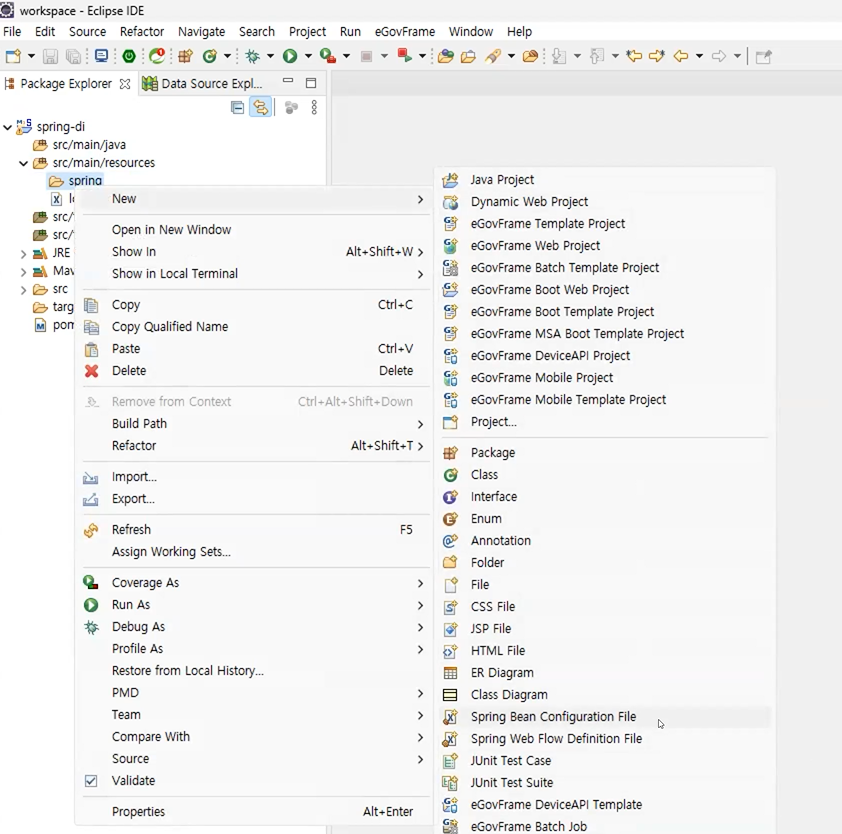Screen dimensions: 842x834
Task: Switch to Data Source Explorer tab
Action: (203, 84)
